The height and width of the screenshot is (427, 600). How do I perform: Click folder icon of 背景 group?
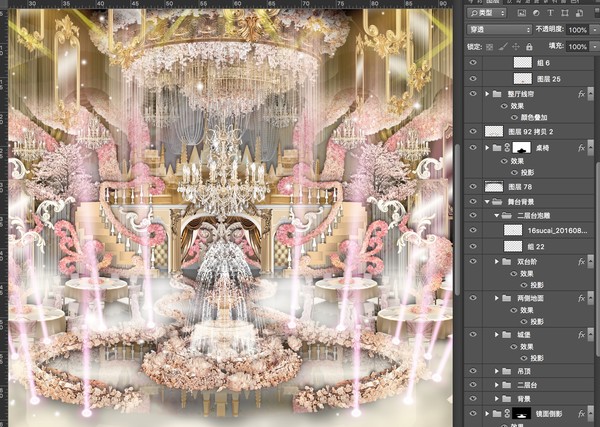[x=507, y=399]
